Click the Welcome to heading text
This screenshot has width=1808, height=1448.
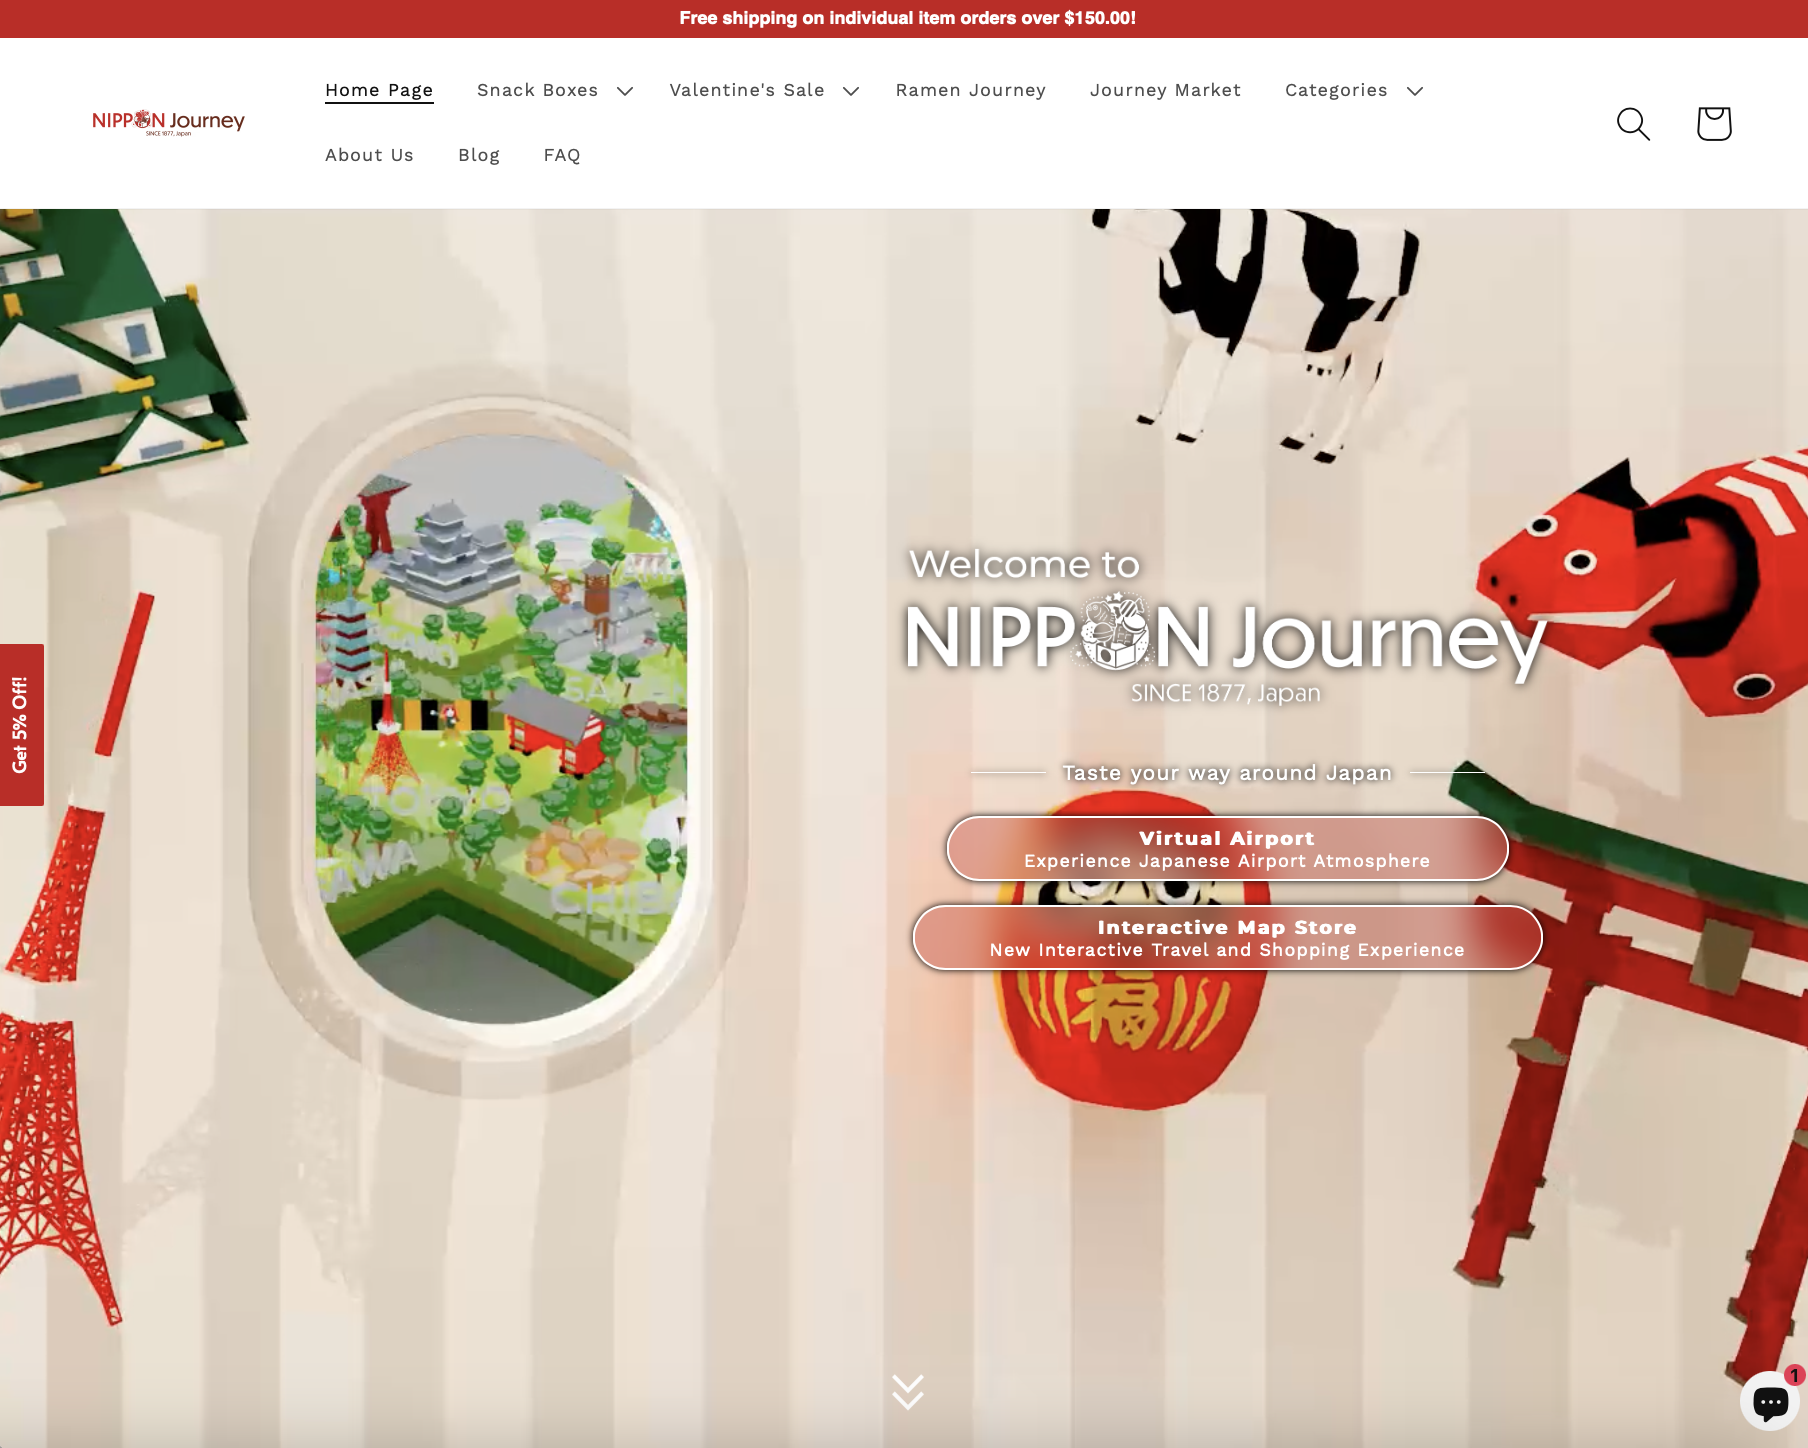point(1024,564)
